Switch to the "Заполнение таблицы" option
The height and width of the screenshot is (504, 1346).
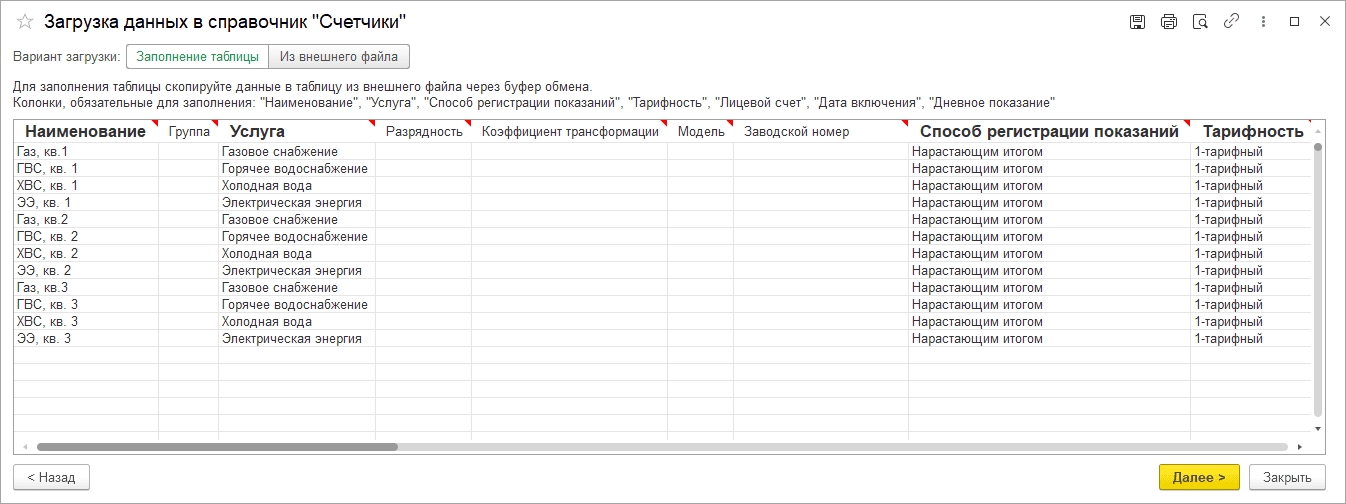tap(197, 57)
